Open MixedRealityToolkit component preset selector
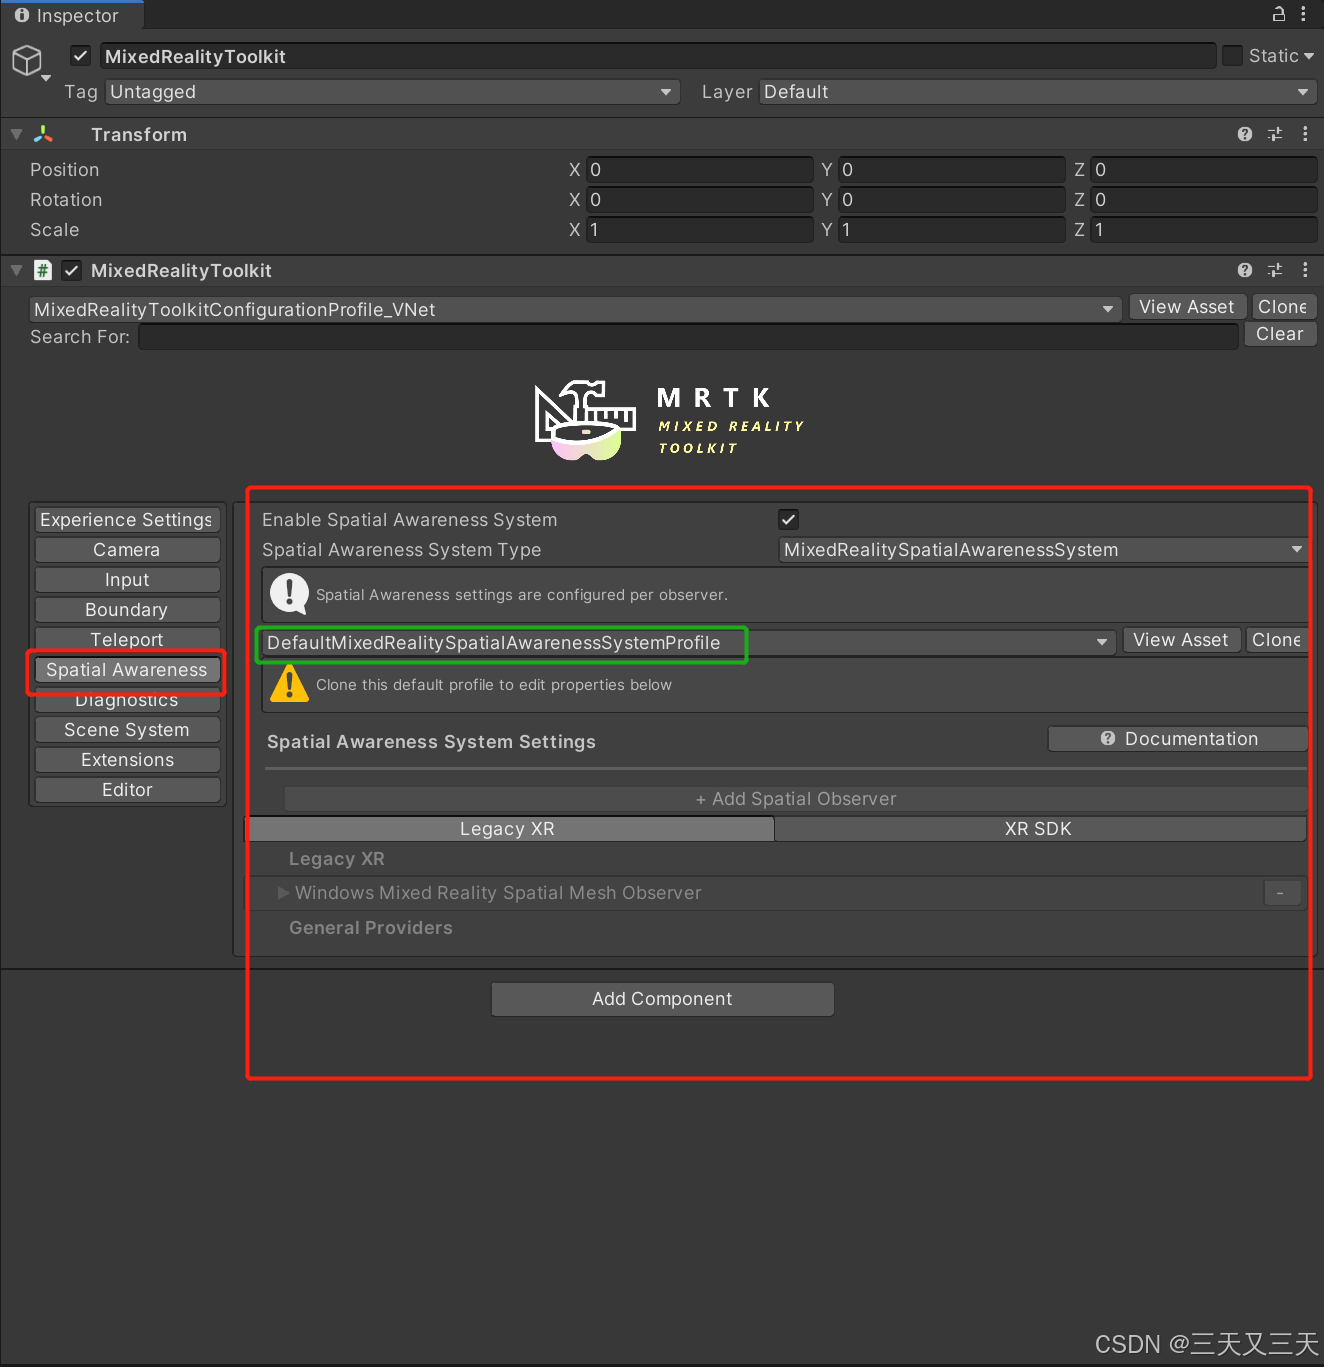The image size is (1324, 1367). click(x=1275, y=270)
